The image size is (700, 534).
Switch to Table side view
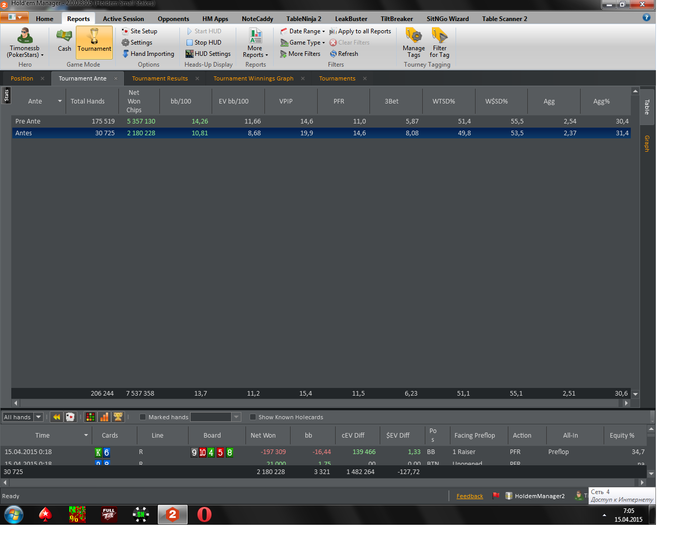click(647, 107)
